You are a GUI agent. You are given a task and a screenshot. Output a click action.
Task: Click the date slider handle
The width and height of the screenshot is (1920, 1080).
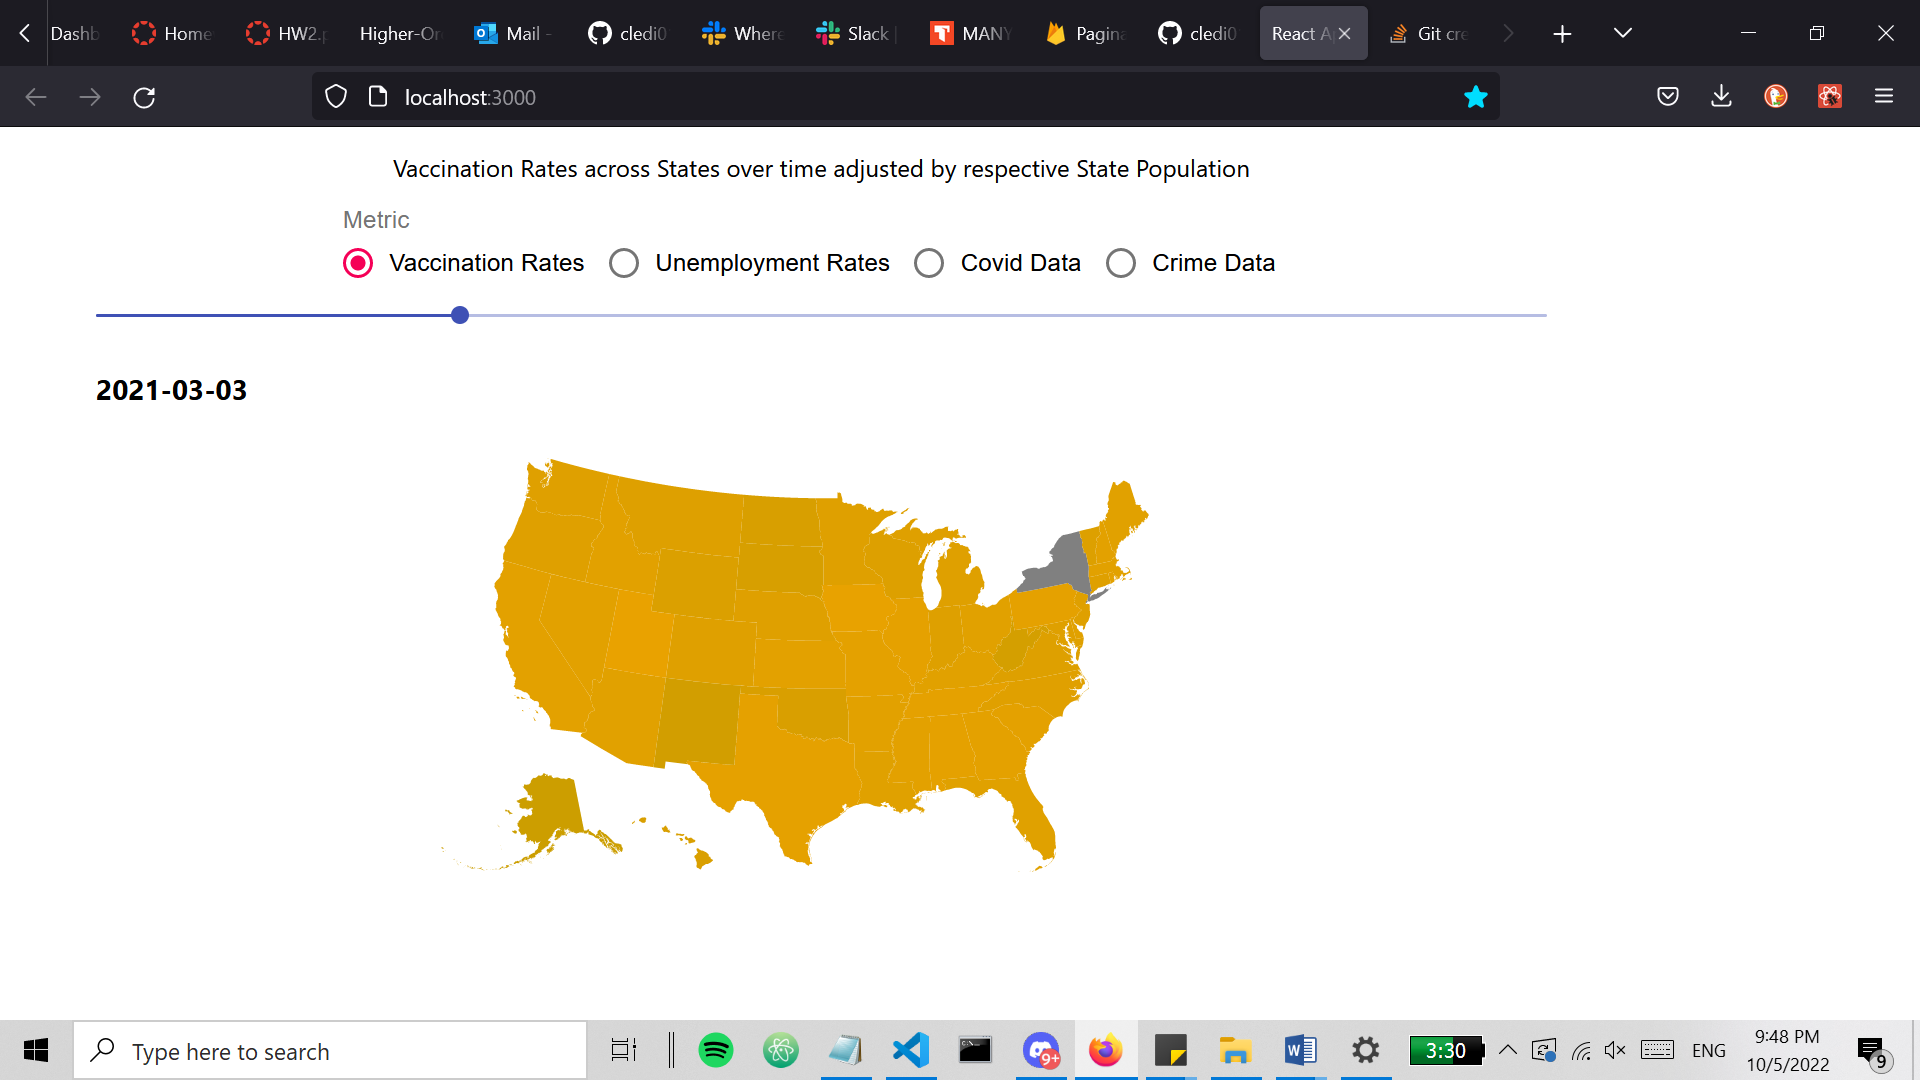[460, 314]
